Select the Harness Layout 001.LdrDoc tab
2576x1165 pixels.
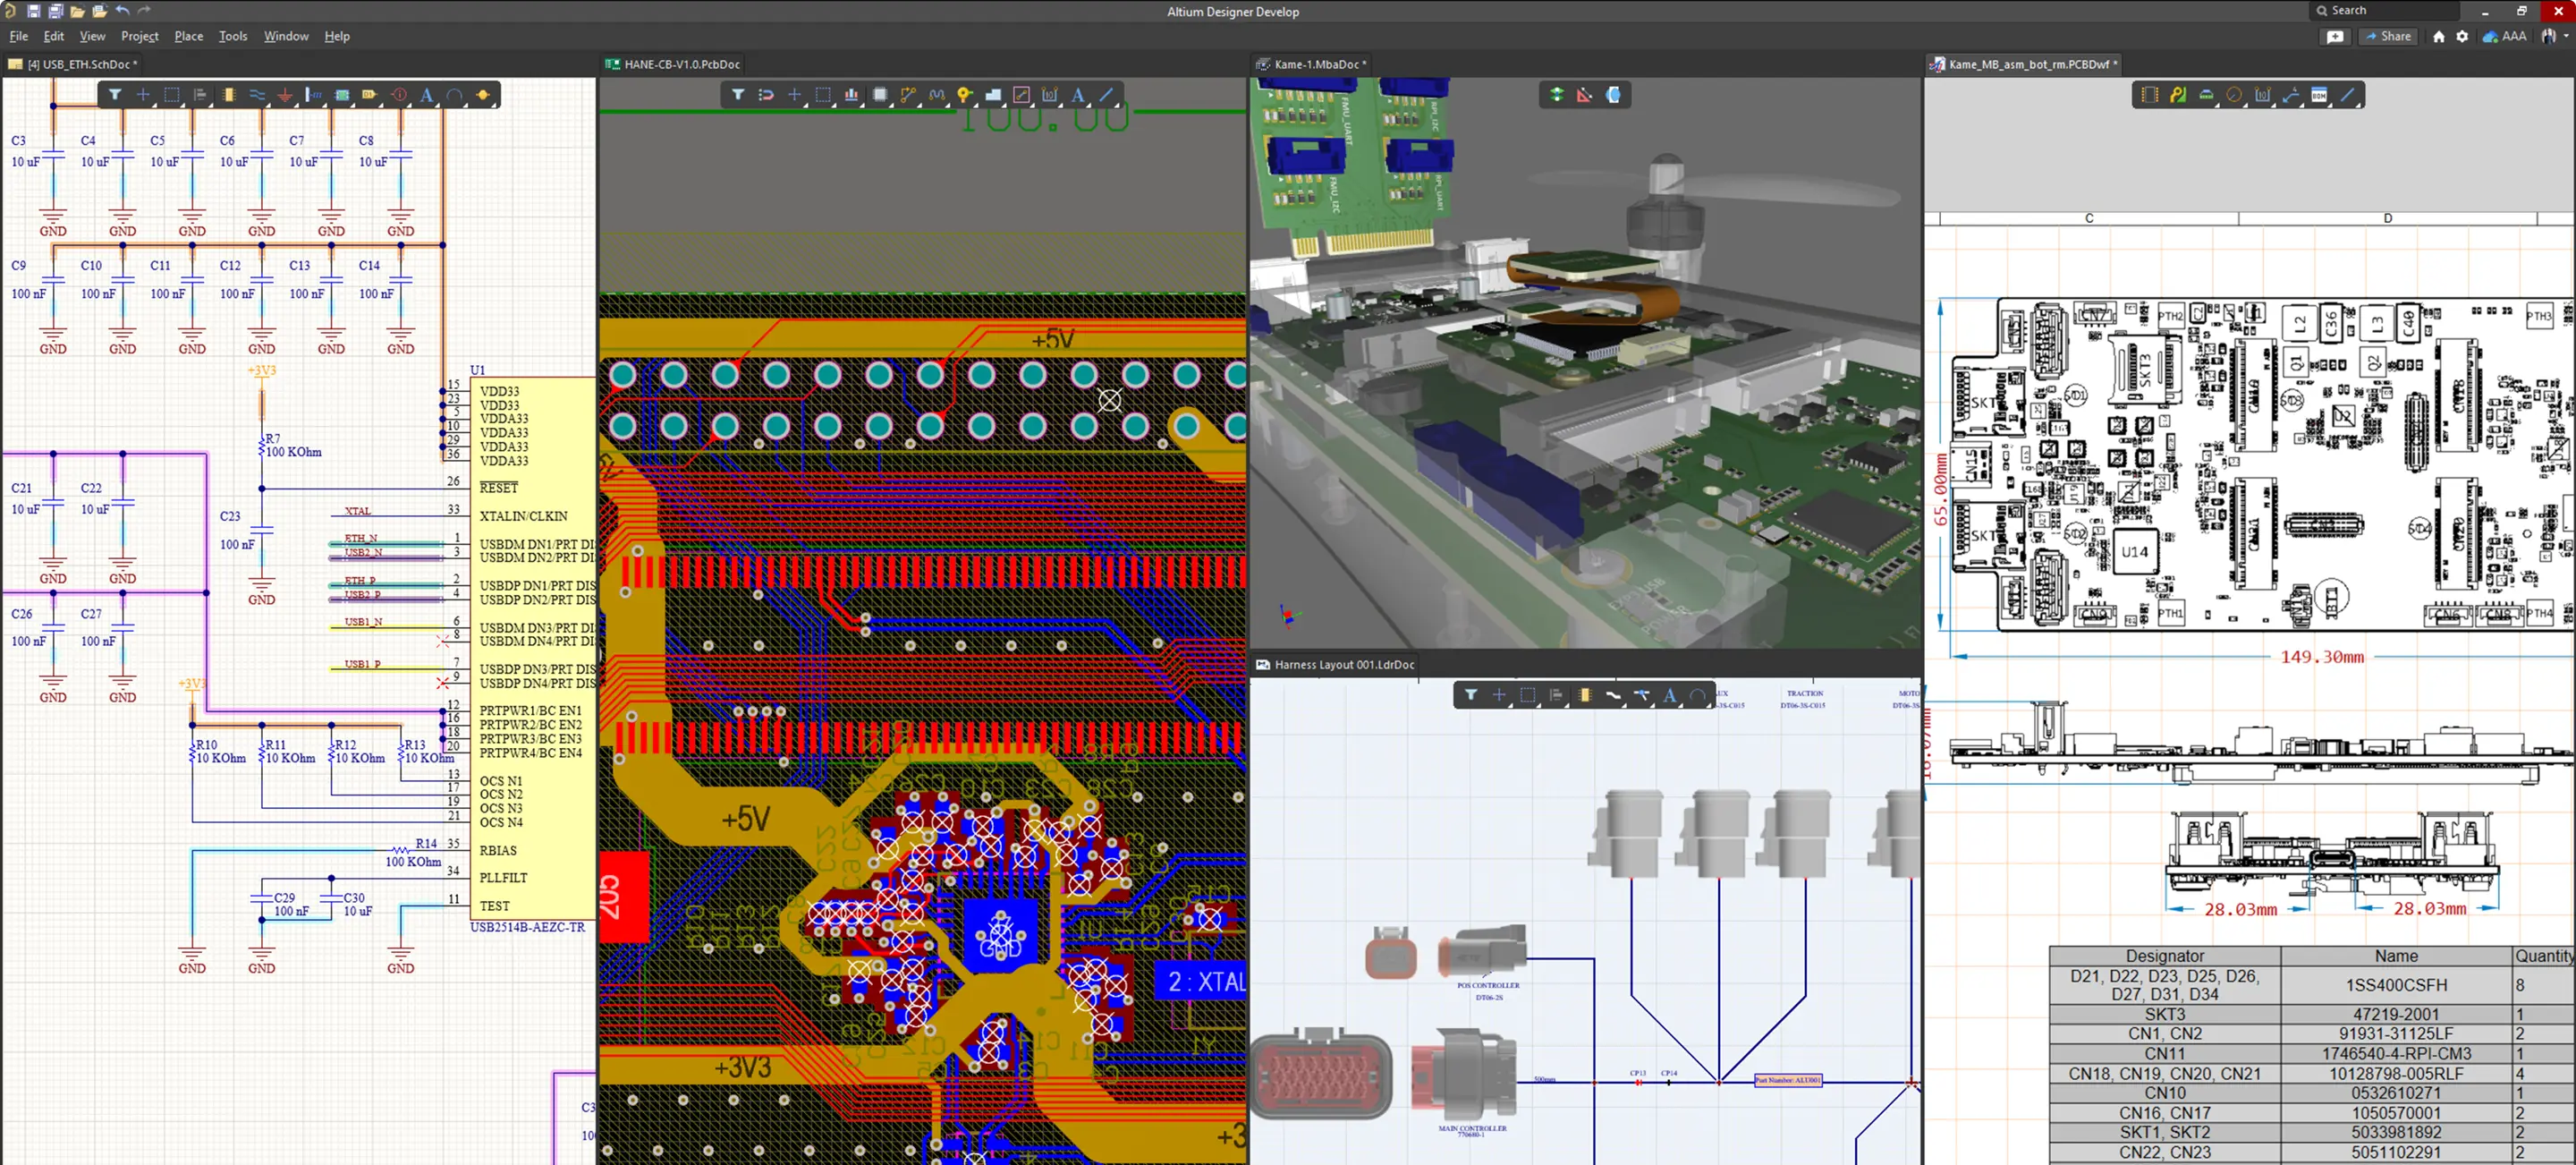click(1342, 664)
